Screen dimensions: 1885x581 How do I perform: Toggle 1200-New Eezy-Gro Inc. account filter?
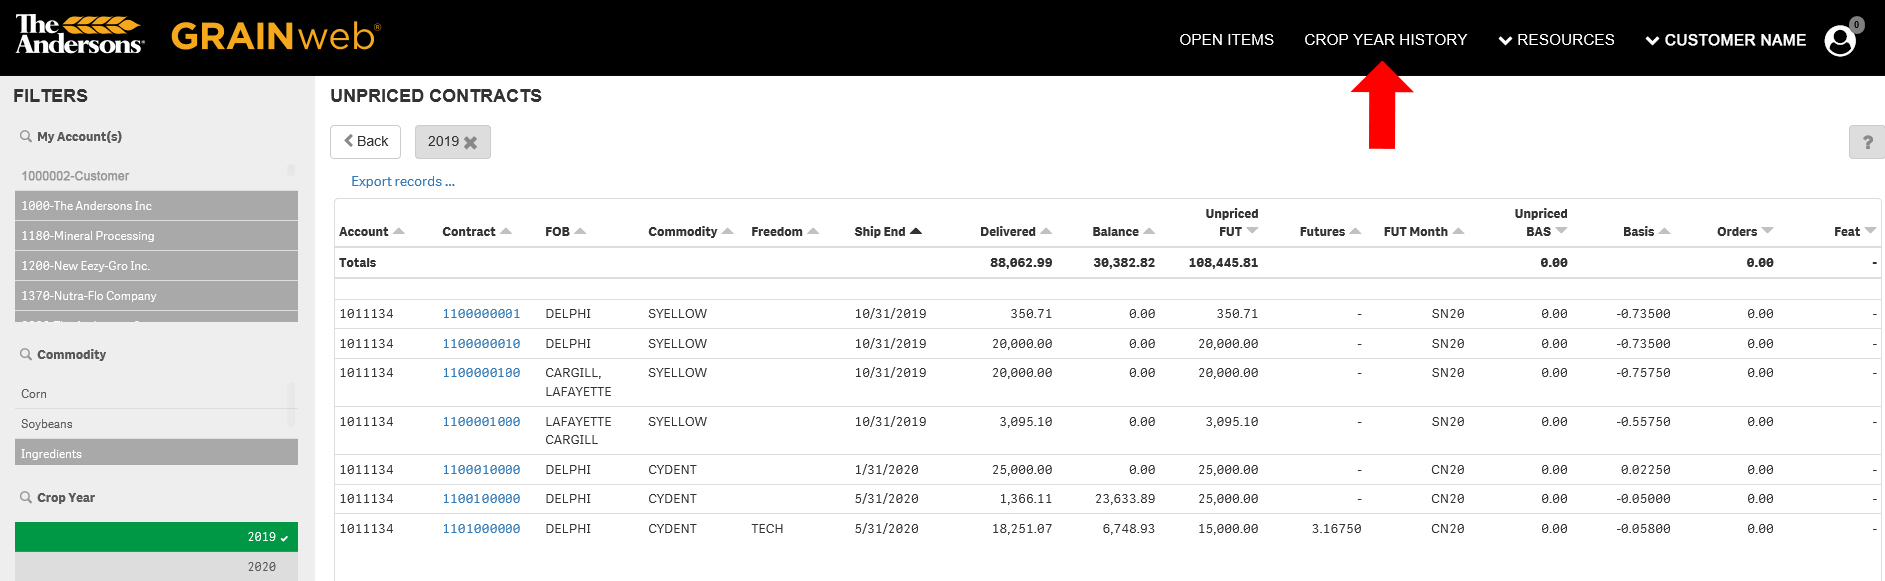(156, 266)
